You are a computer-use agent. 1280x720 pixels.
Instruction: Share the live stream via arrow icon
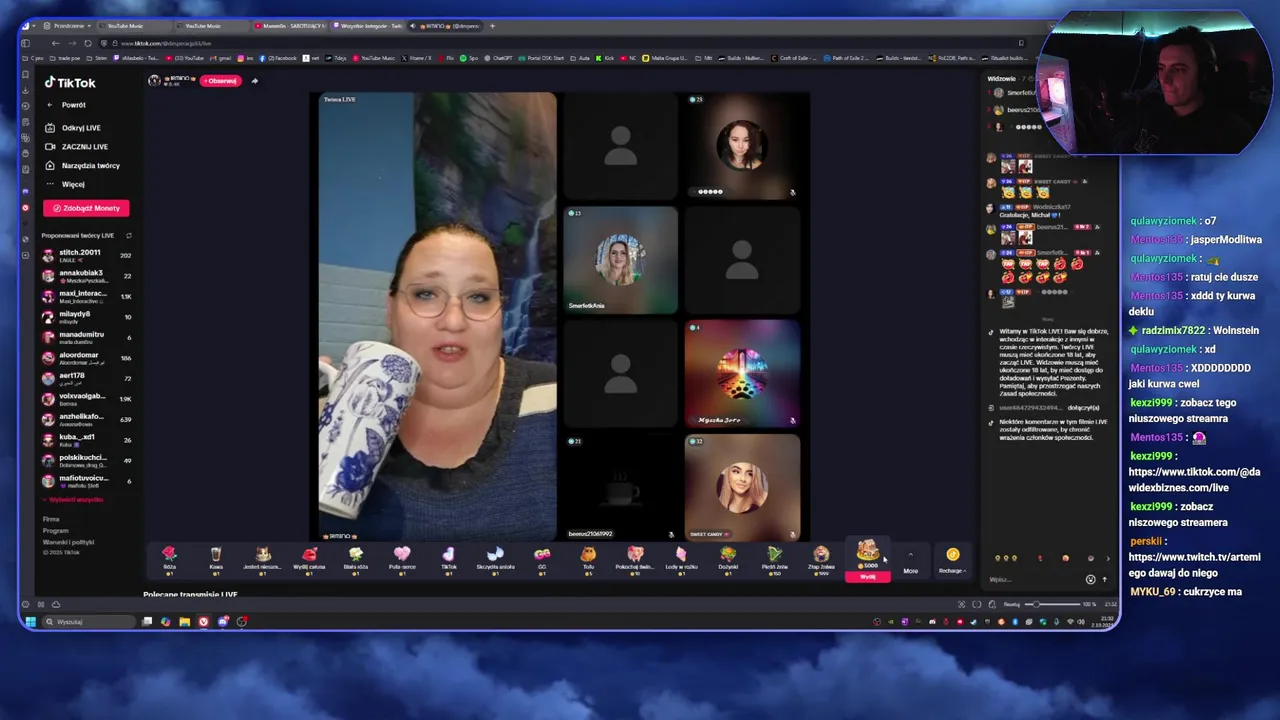[x=254, y=81]
